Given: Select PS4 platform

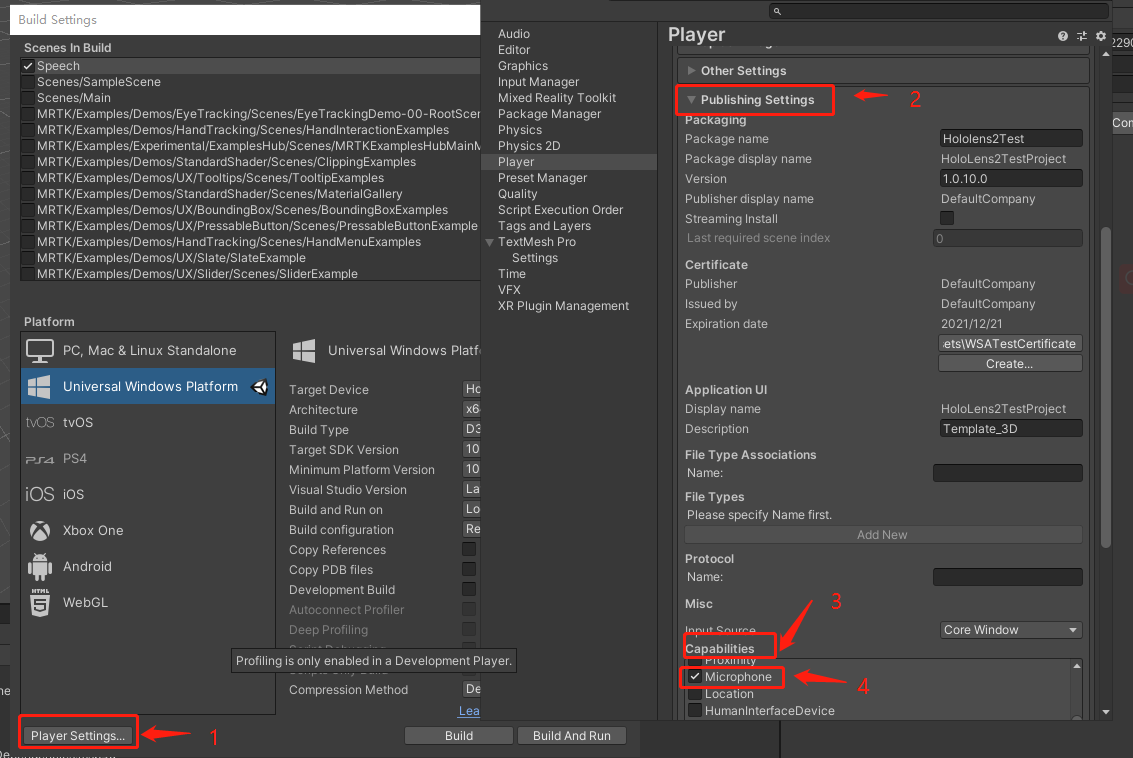Looking at the screenshot, I should (x=148, y=458).
